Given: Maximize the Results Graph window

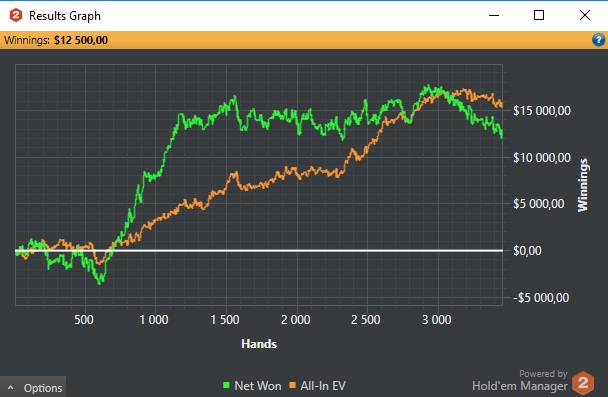Looking at the screenshot, I should (539, 16).
